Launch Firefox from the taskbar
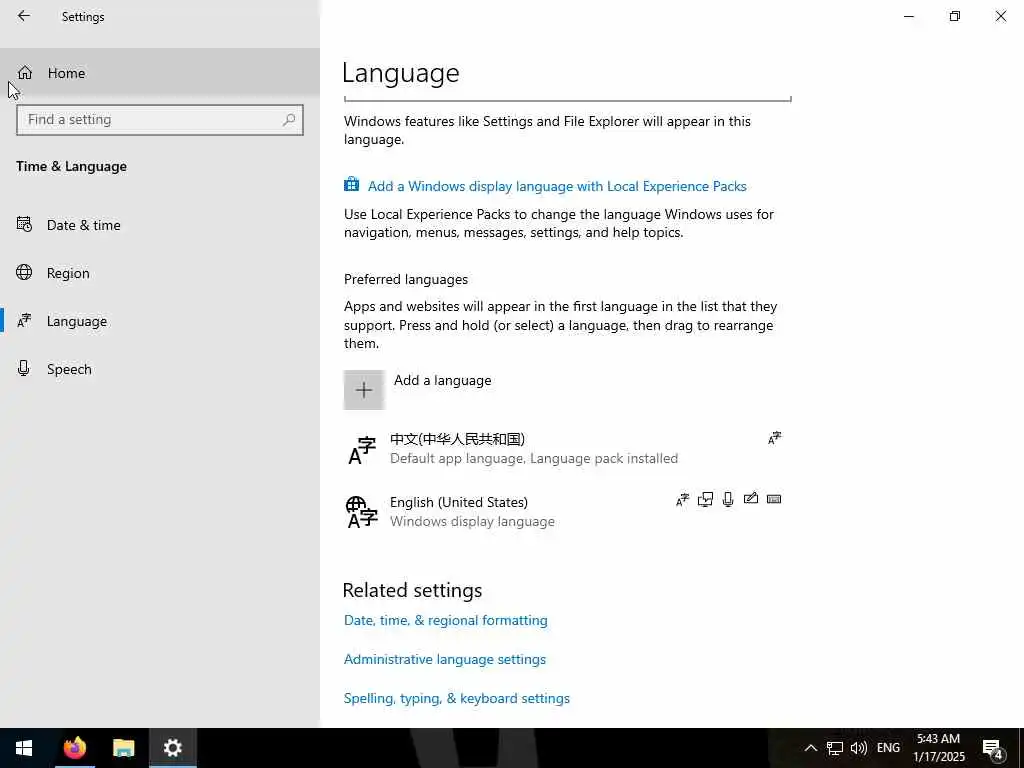Image resolution: width=1024 pixels, height=768 pixels. [74, 748]
